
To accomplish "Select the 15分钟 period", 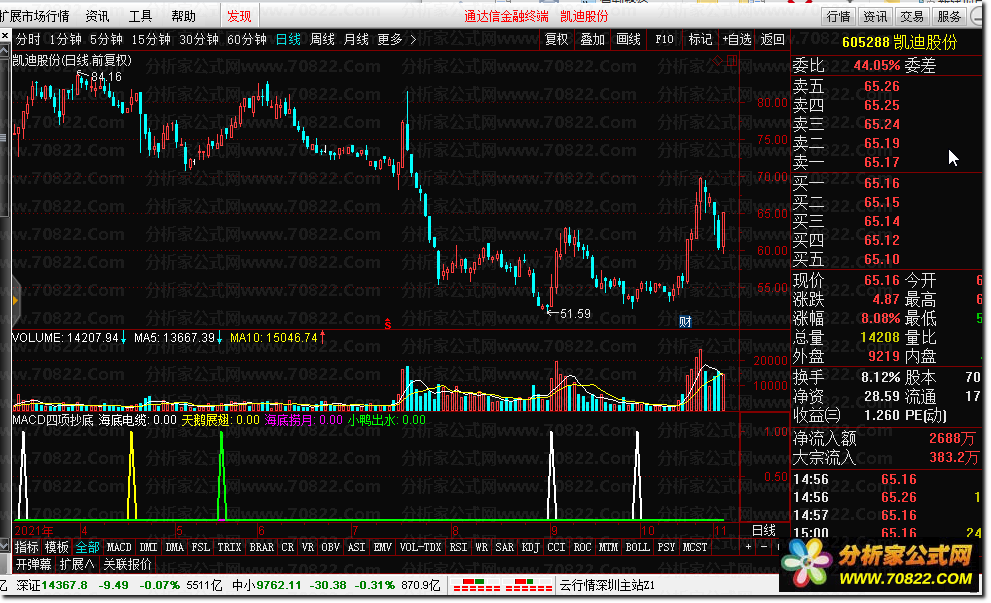I will [x=151, y=39].
